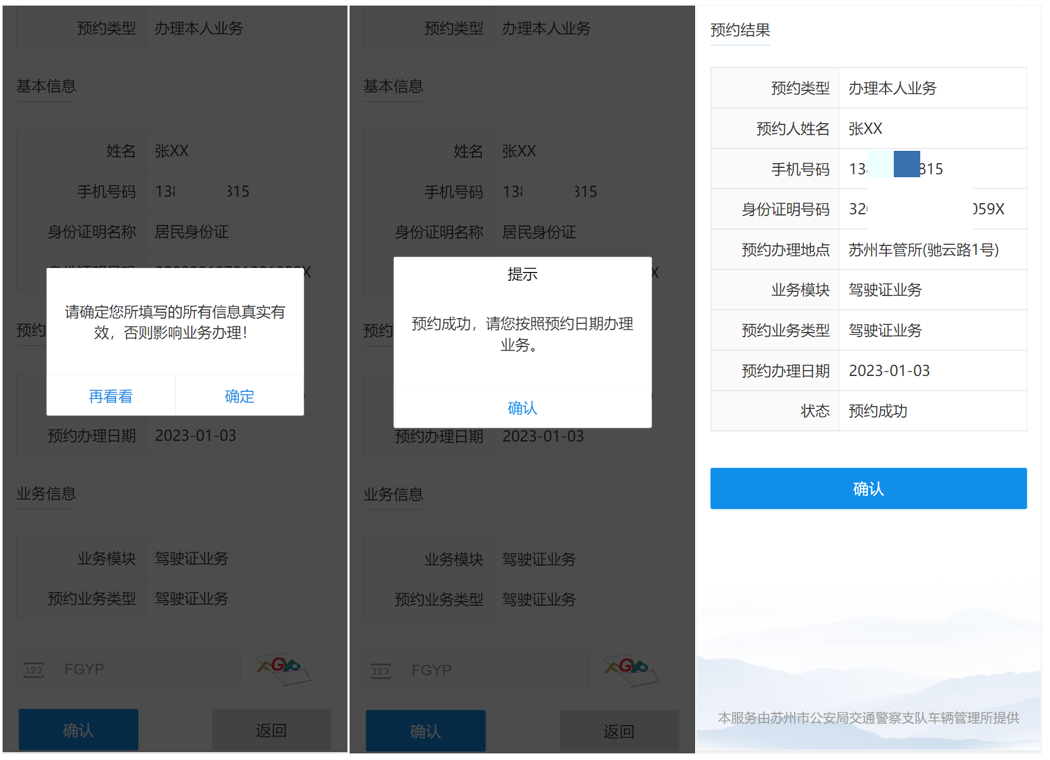Click the 123 keypad icon in left panel
This screenshot has width=1050, height=760.
34,670
